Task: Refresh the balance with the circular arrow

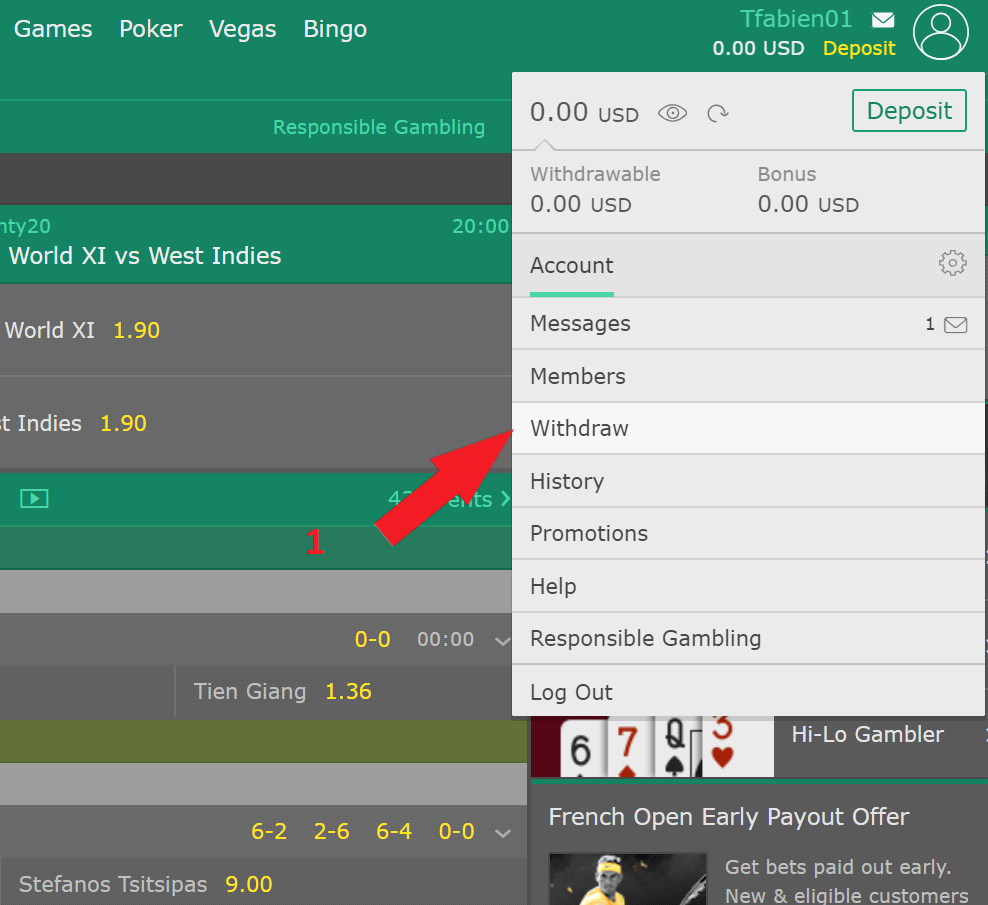Action: tap(718, 113)
